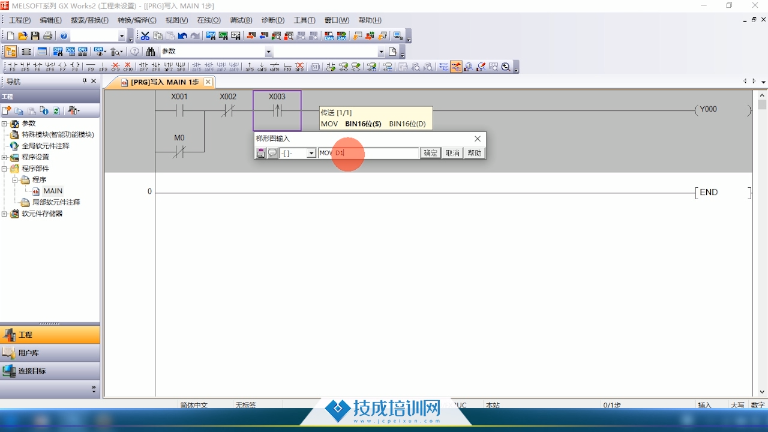Save the project with the floppy icon
This screenshot has height=432, width=768.
click(x=35, y=36)
